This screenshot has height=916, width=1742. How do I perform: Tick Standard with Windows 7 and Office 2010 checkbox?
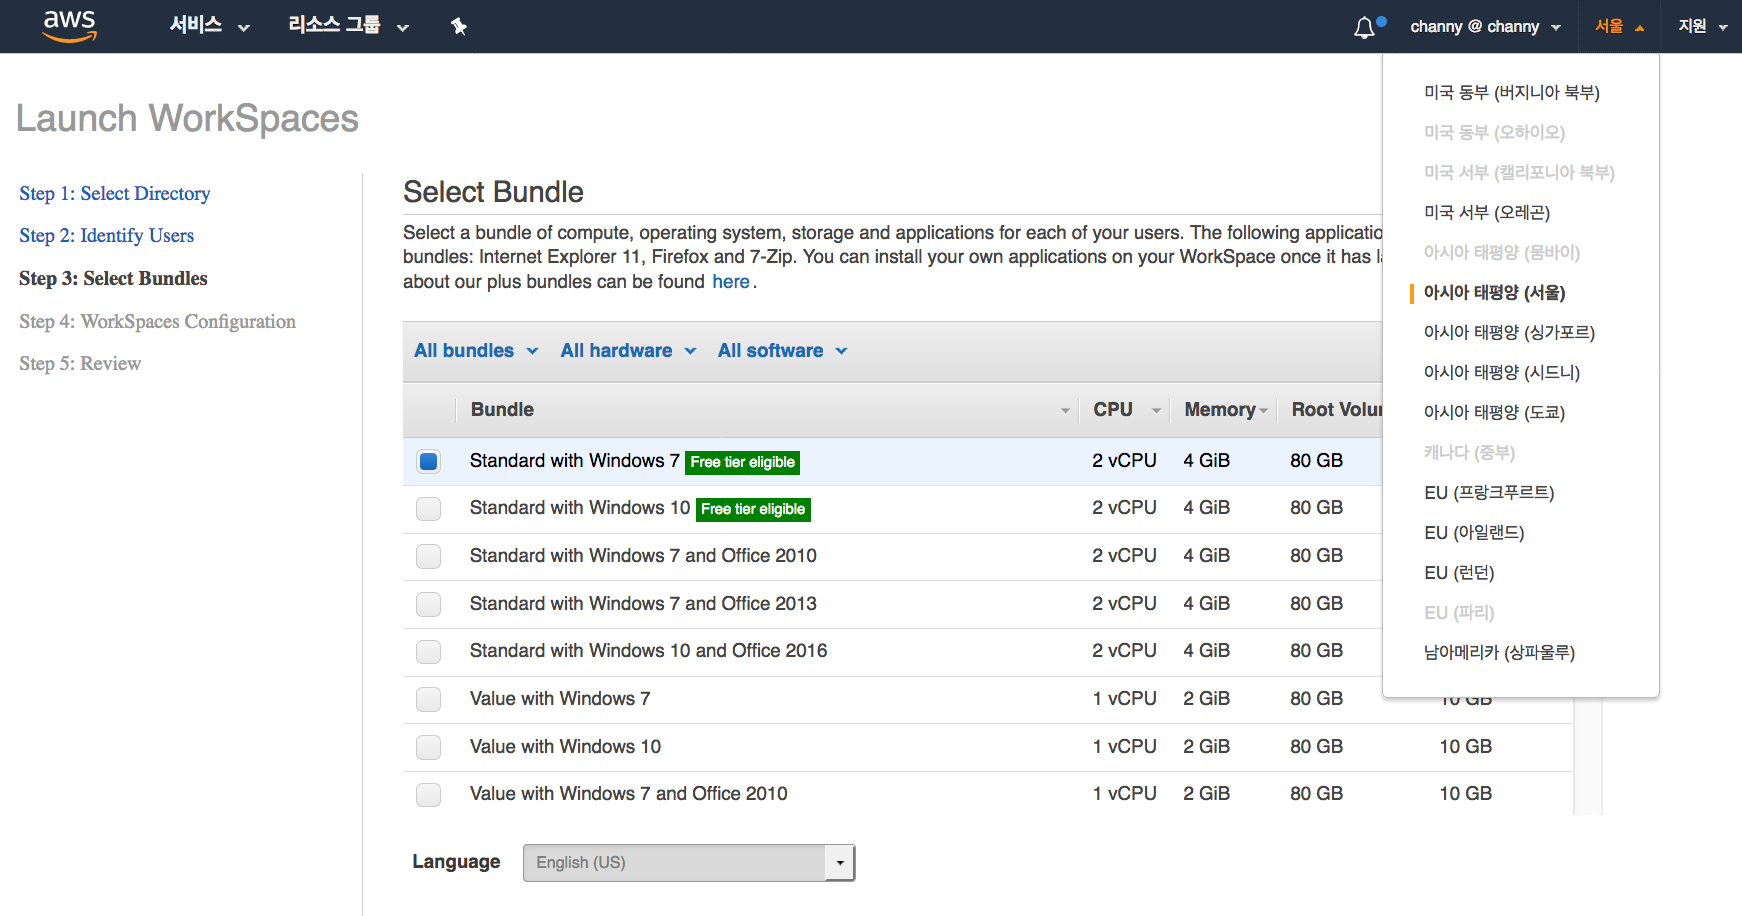pos(429,556)
